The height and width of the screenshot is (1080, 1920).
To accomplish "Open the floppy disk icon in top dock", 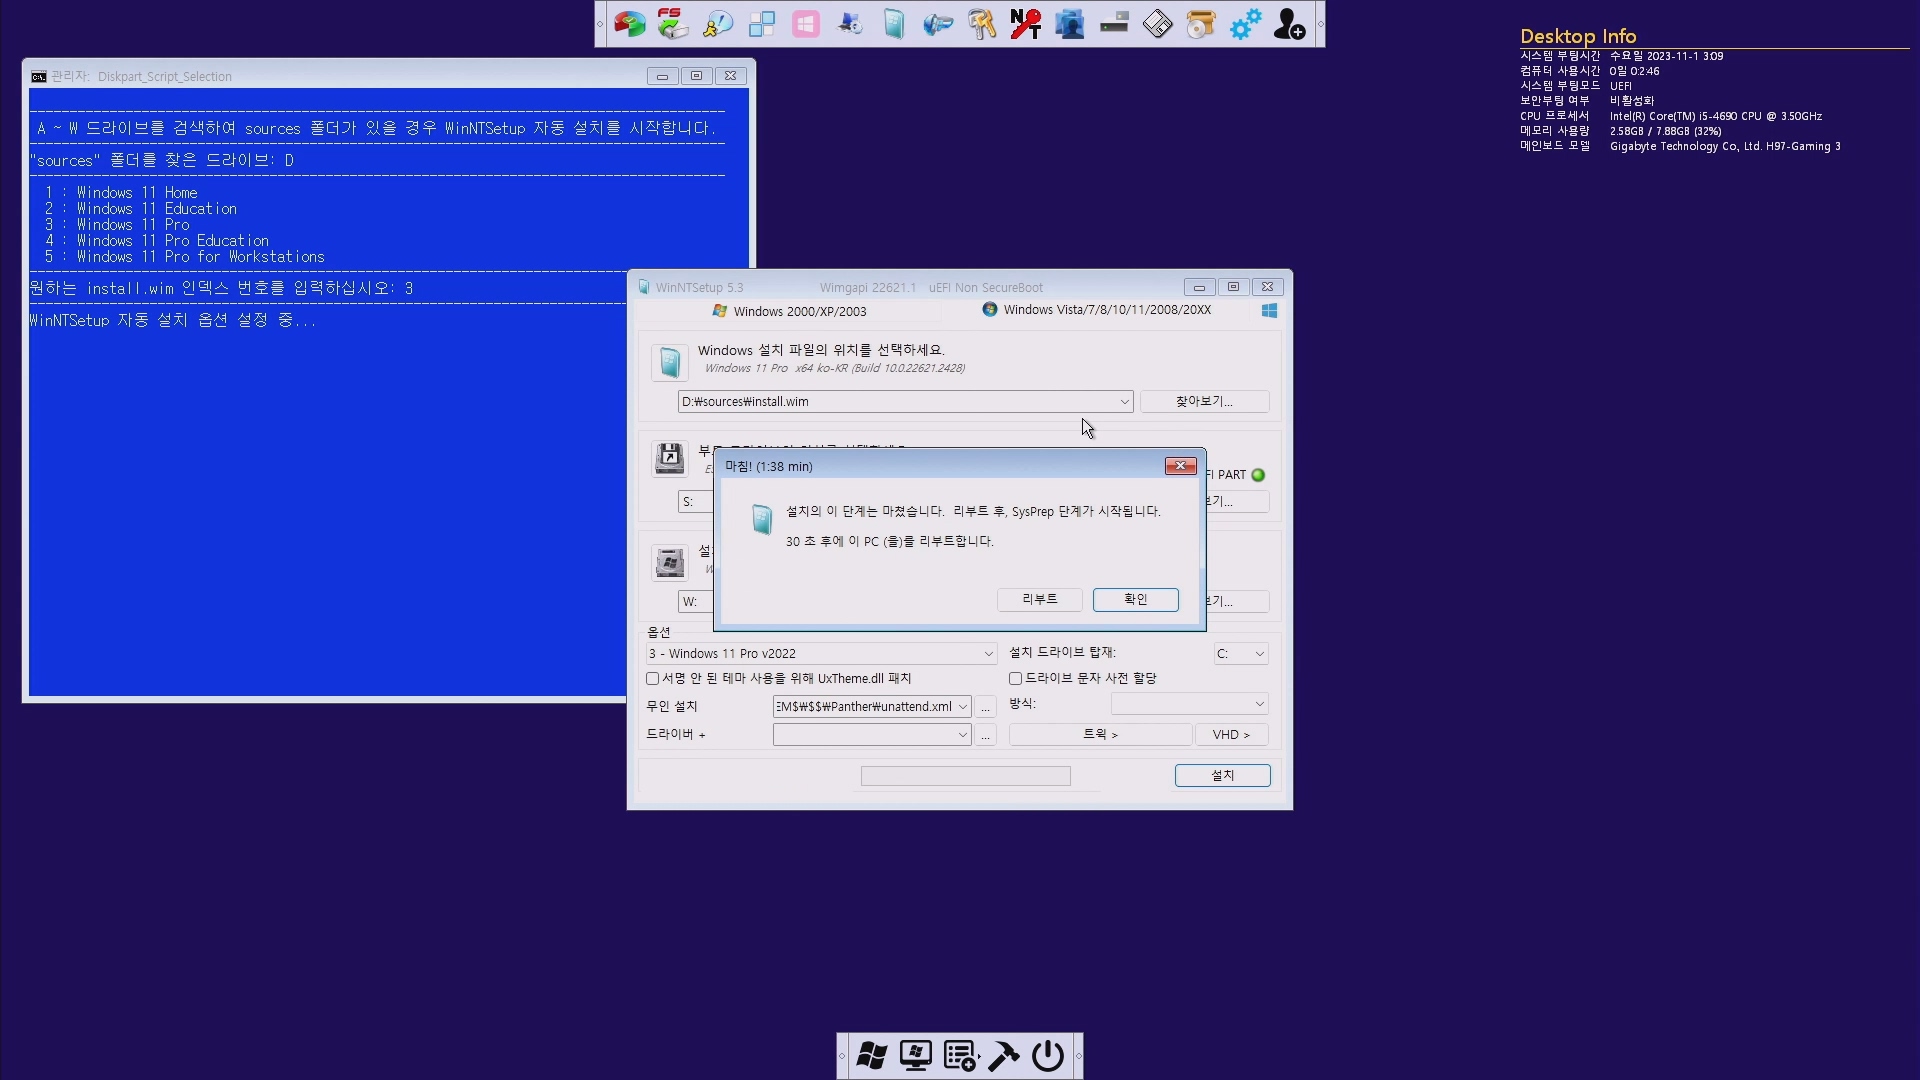I will pos(1158,24).
